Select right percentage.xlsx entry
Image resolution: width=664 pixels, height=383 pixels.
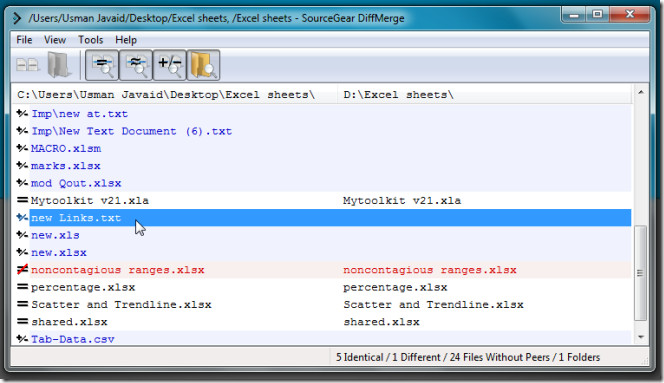(395, 287)
